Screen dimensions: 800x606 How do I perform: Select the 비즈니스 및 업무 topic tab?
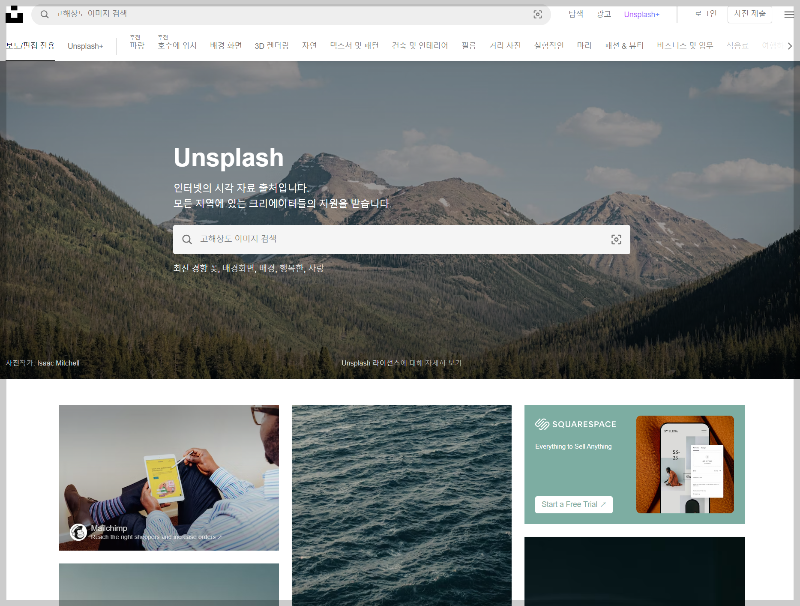coord(685,45)
